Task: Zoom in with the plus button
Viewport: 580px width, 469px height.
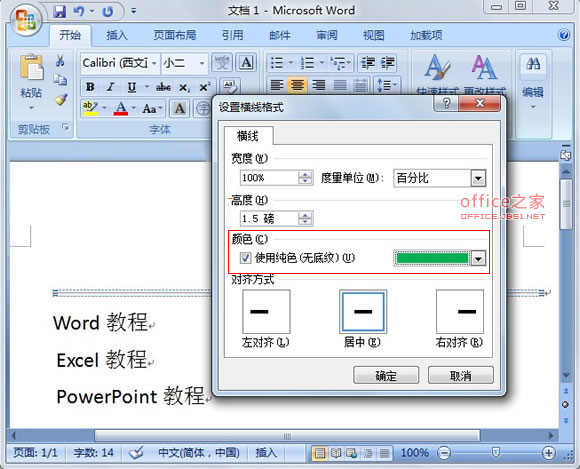Action: pos(548,453)
